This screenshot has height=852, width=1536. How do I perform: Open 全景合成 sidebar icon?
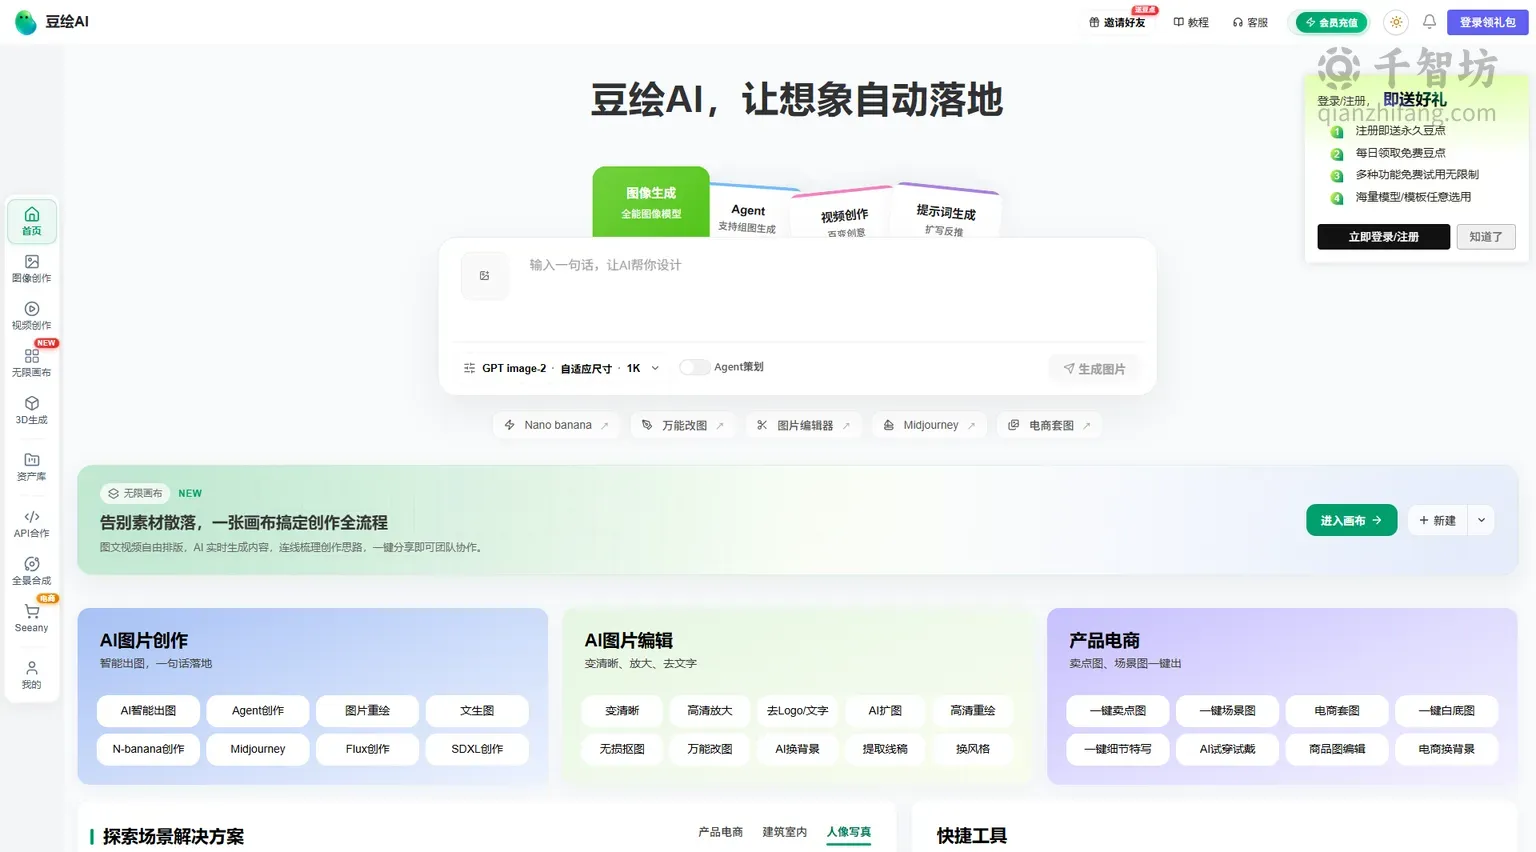(x=32, y=571)
